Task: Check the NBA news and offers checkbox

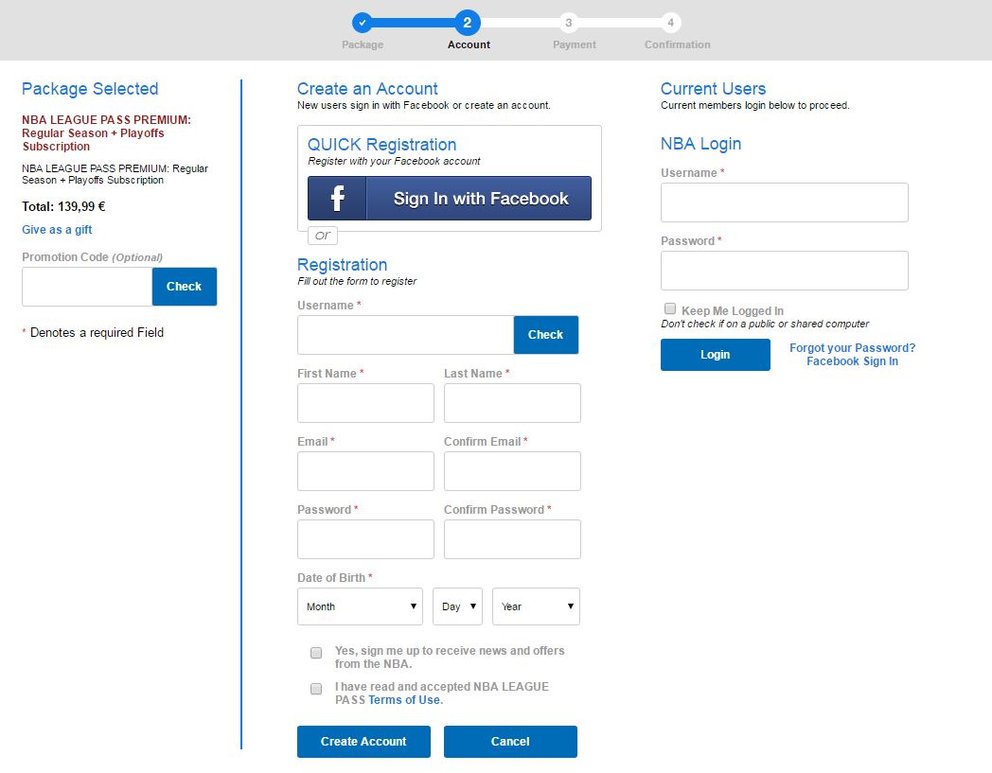Action: 316,653
